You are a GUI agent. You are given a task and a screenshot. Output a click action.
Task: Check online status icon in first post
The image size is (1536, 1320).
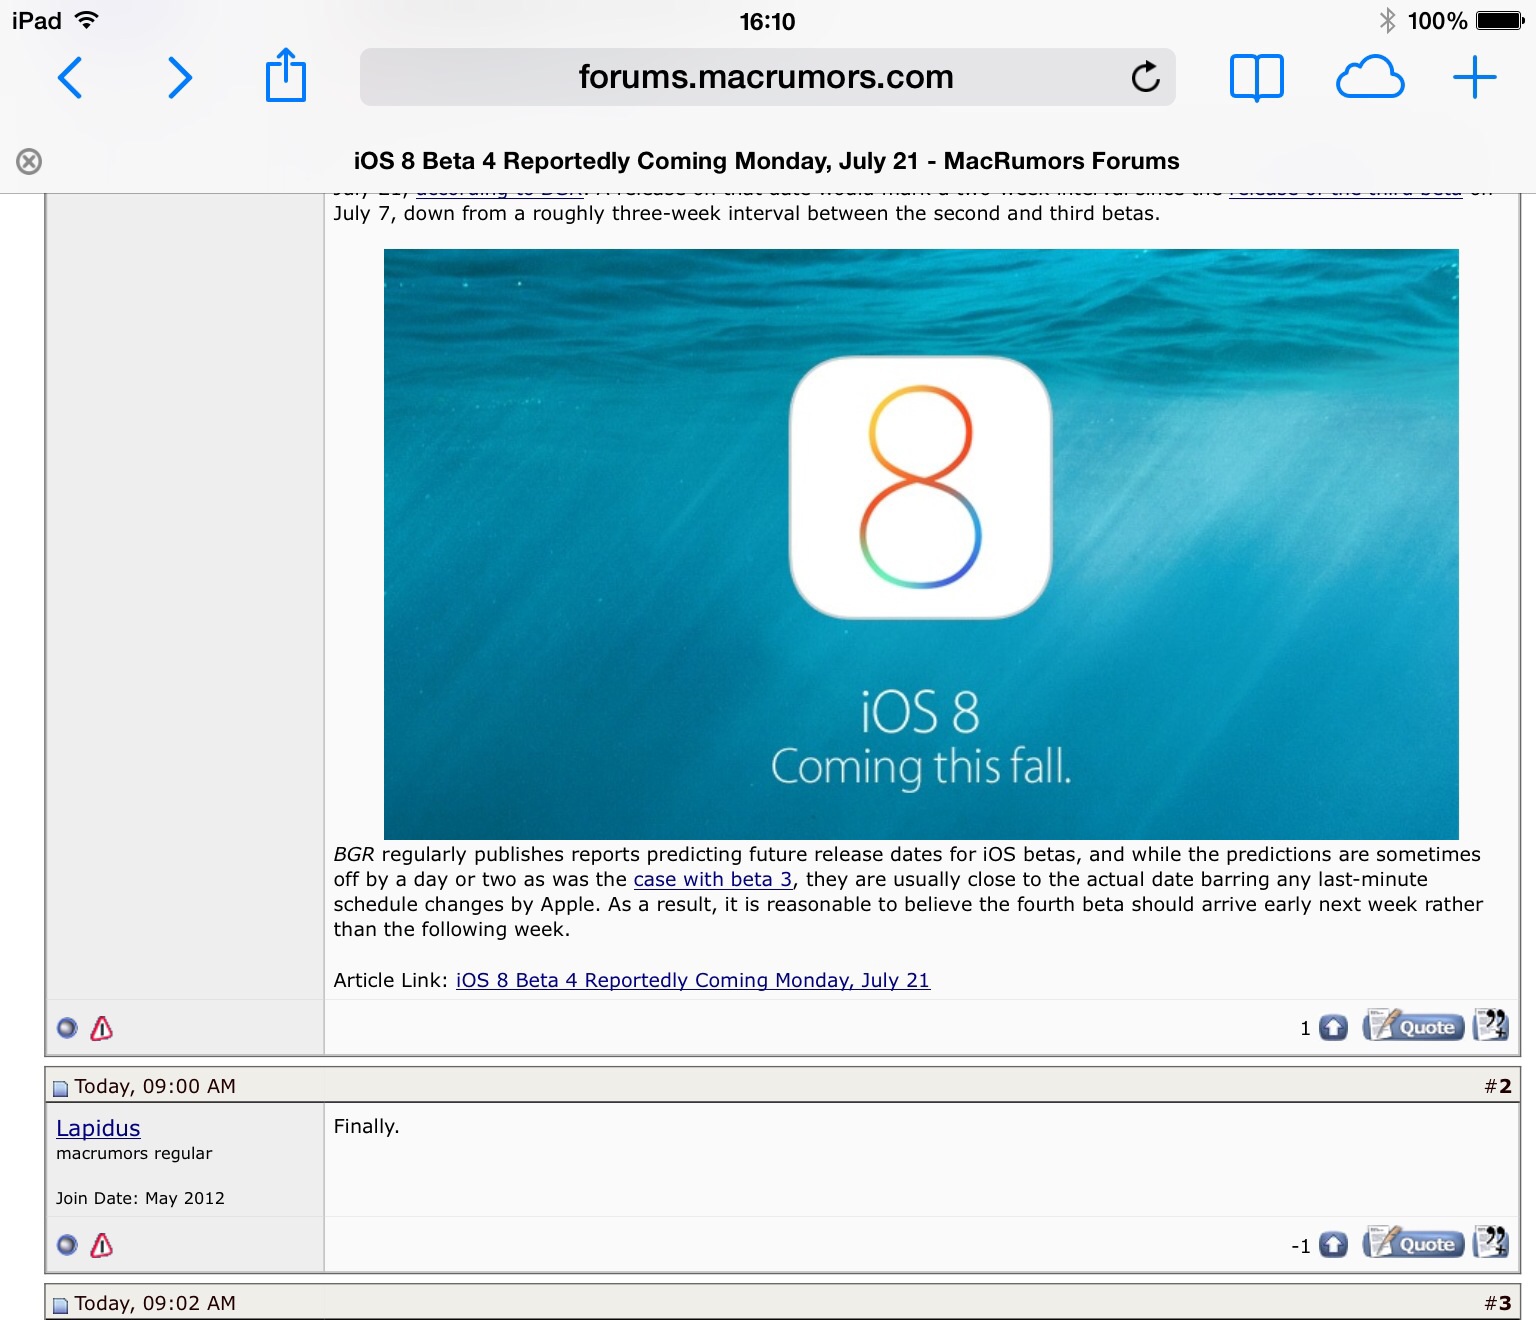point(67,1027)
